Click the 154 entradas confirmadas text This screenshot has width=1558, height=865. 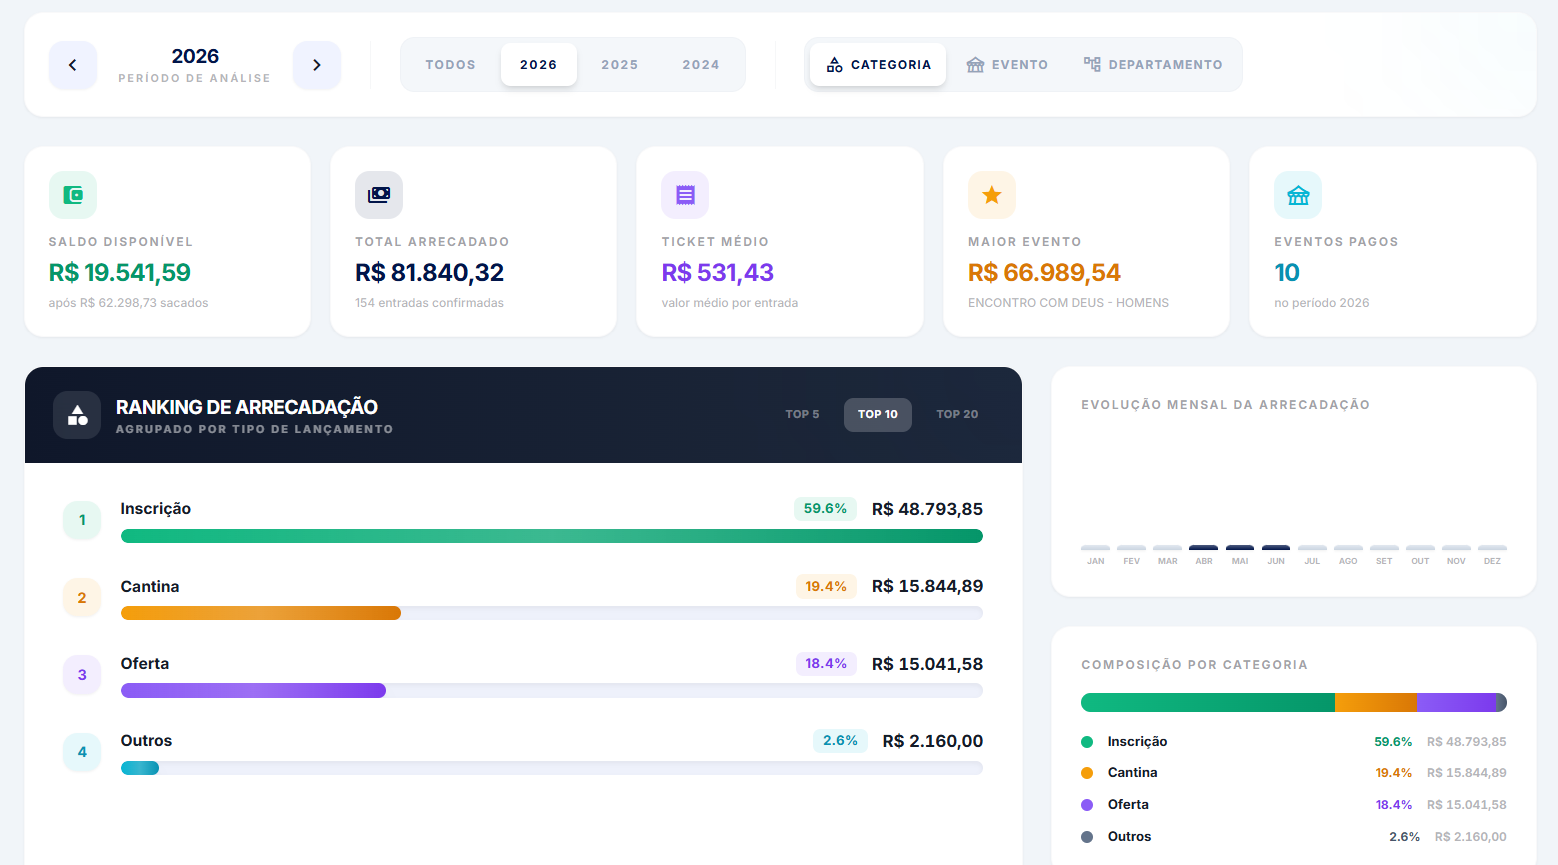[430, 303]
